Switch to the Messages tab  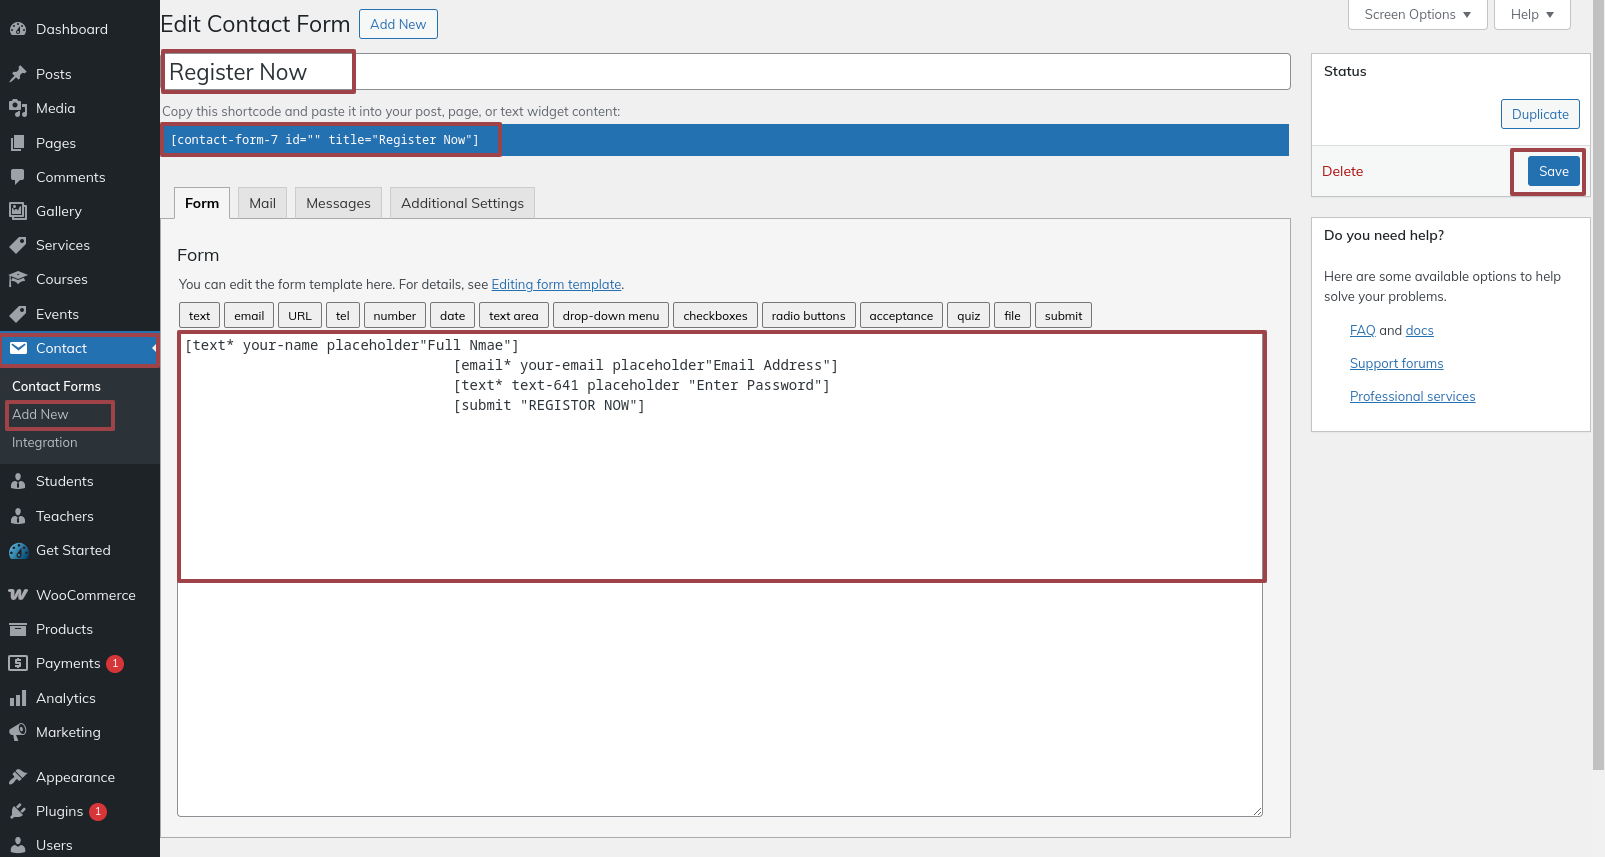(x=338, y=203)
